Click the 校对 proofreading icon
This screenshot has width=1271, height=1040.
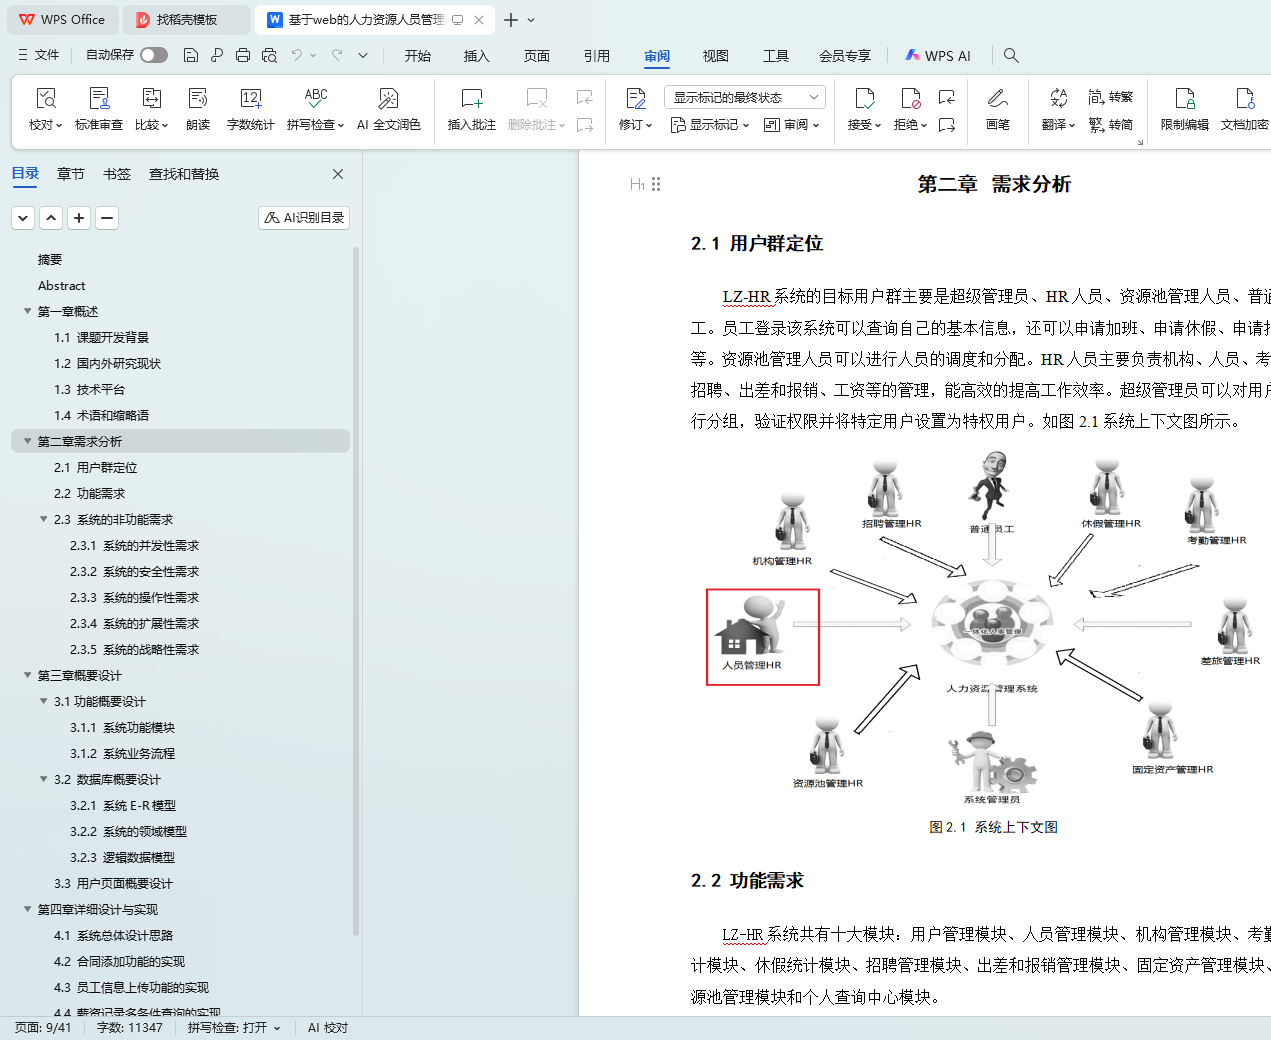45,98
